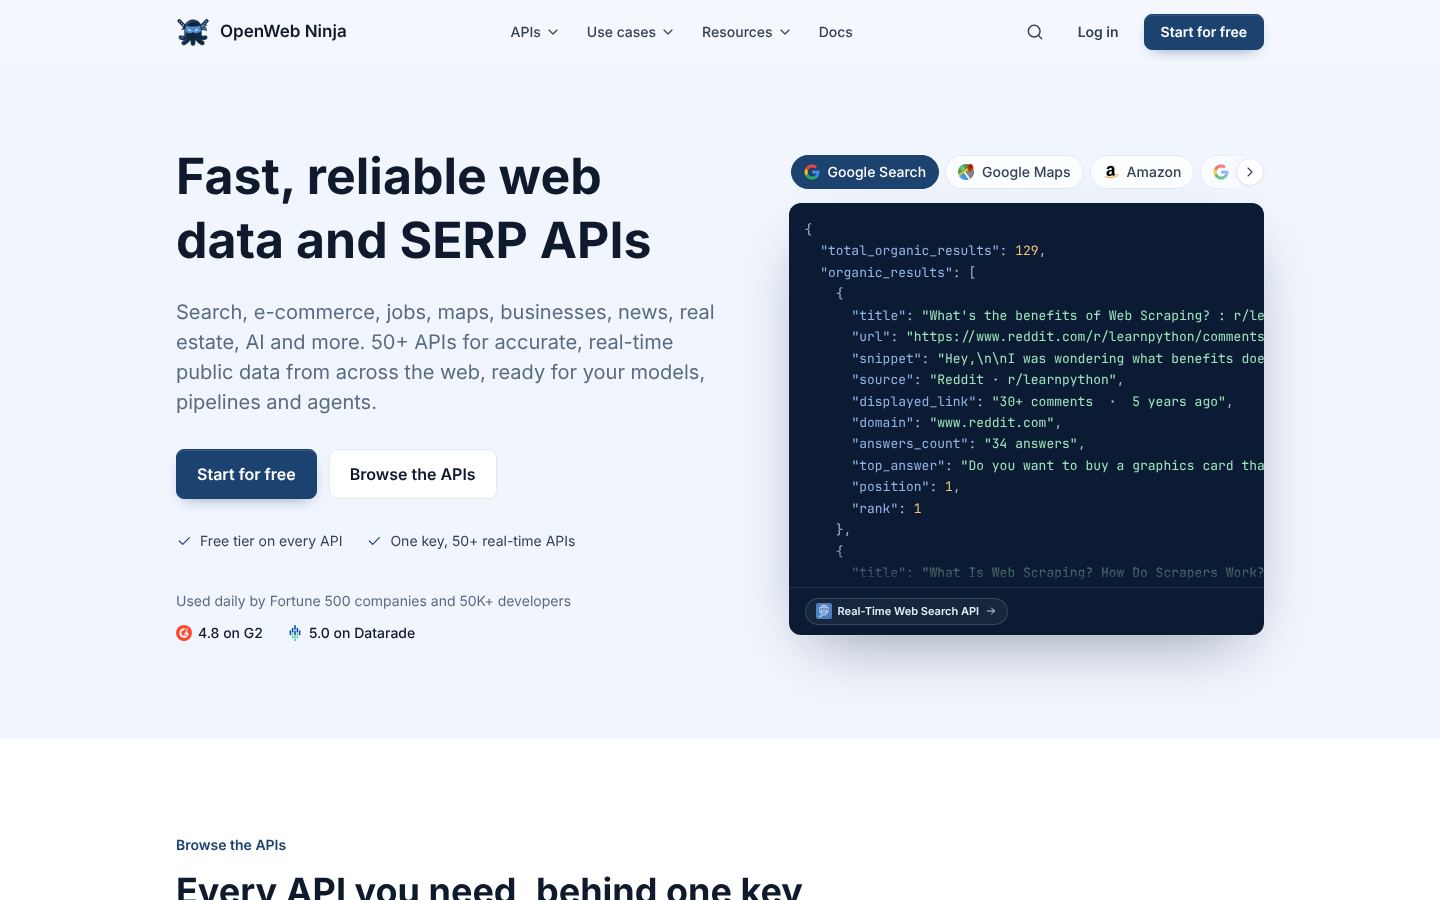1440x900 pixels.
Task: Click the Datarade rating logo icon
Action: pyautogui.click(x=295, y=633)
